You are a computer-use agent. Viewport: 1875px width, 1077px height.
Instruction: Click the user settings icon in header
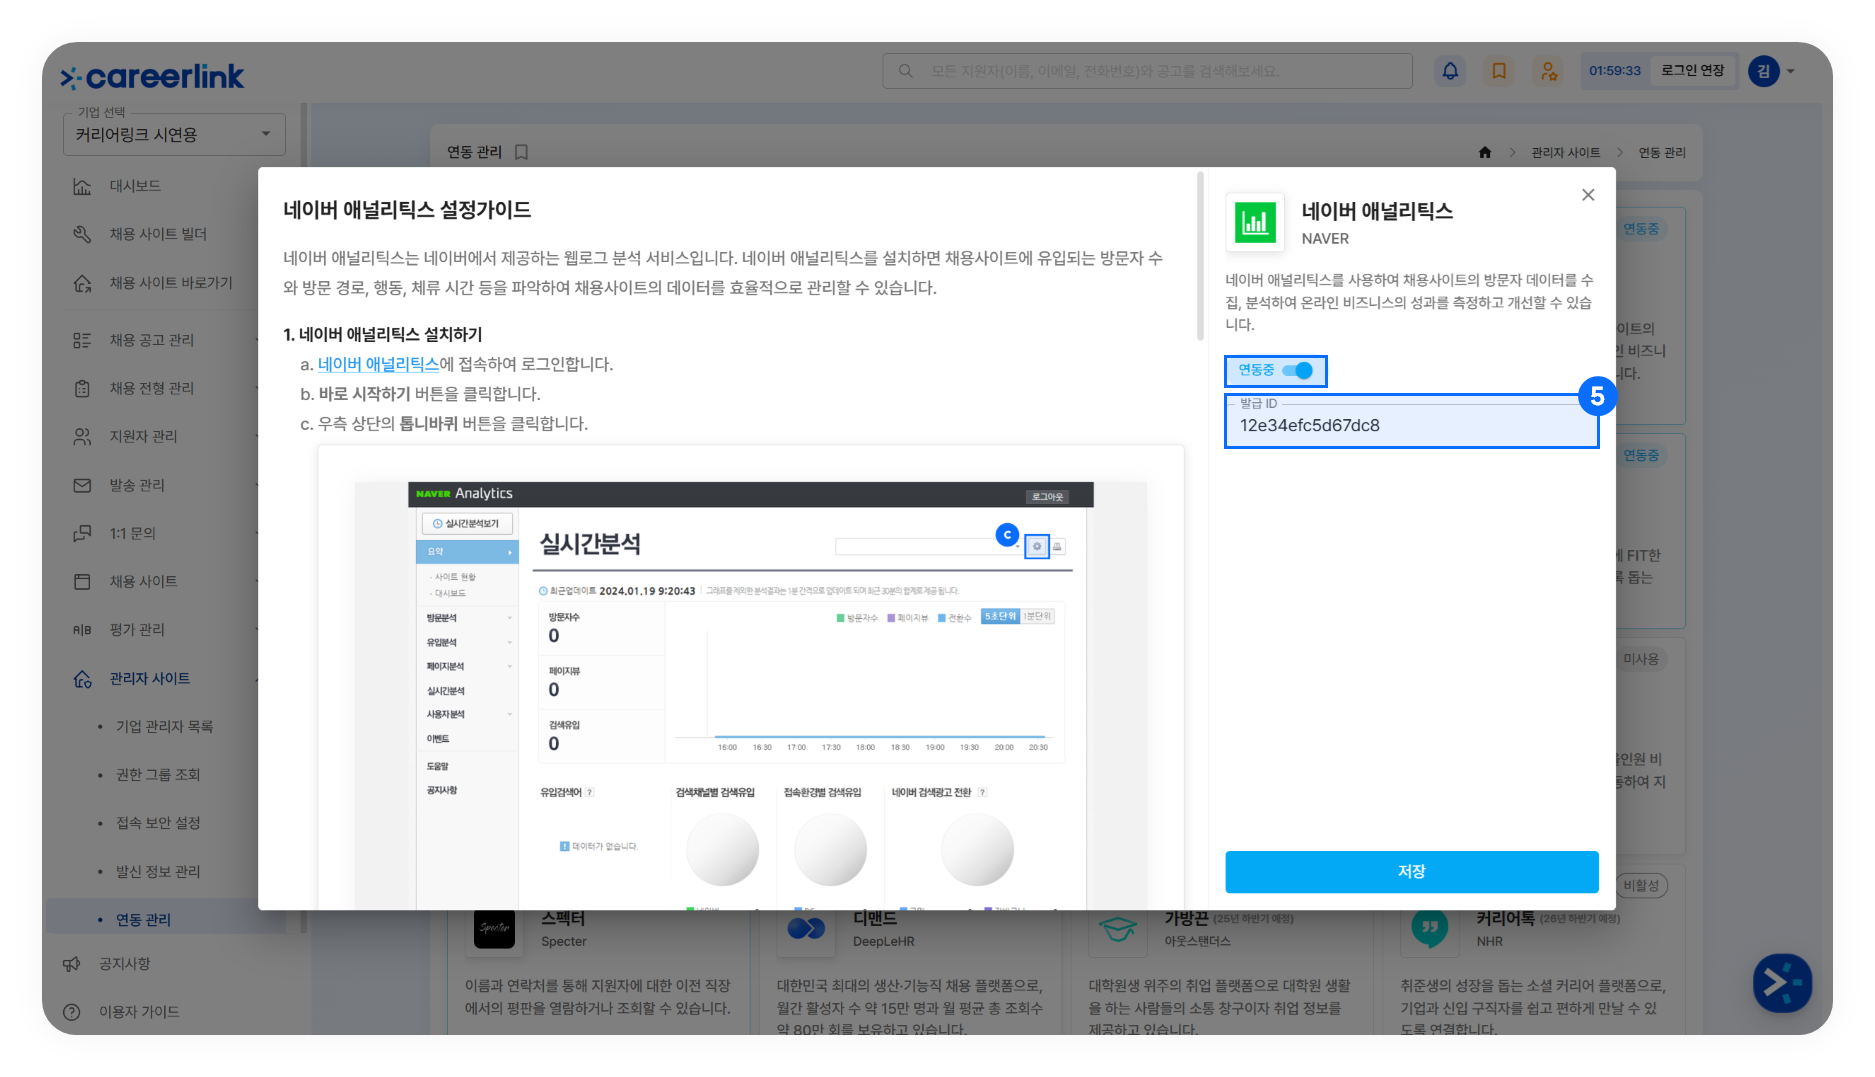point(1548,71)
